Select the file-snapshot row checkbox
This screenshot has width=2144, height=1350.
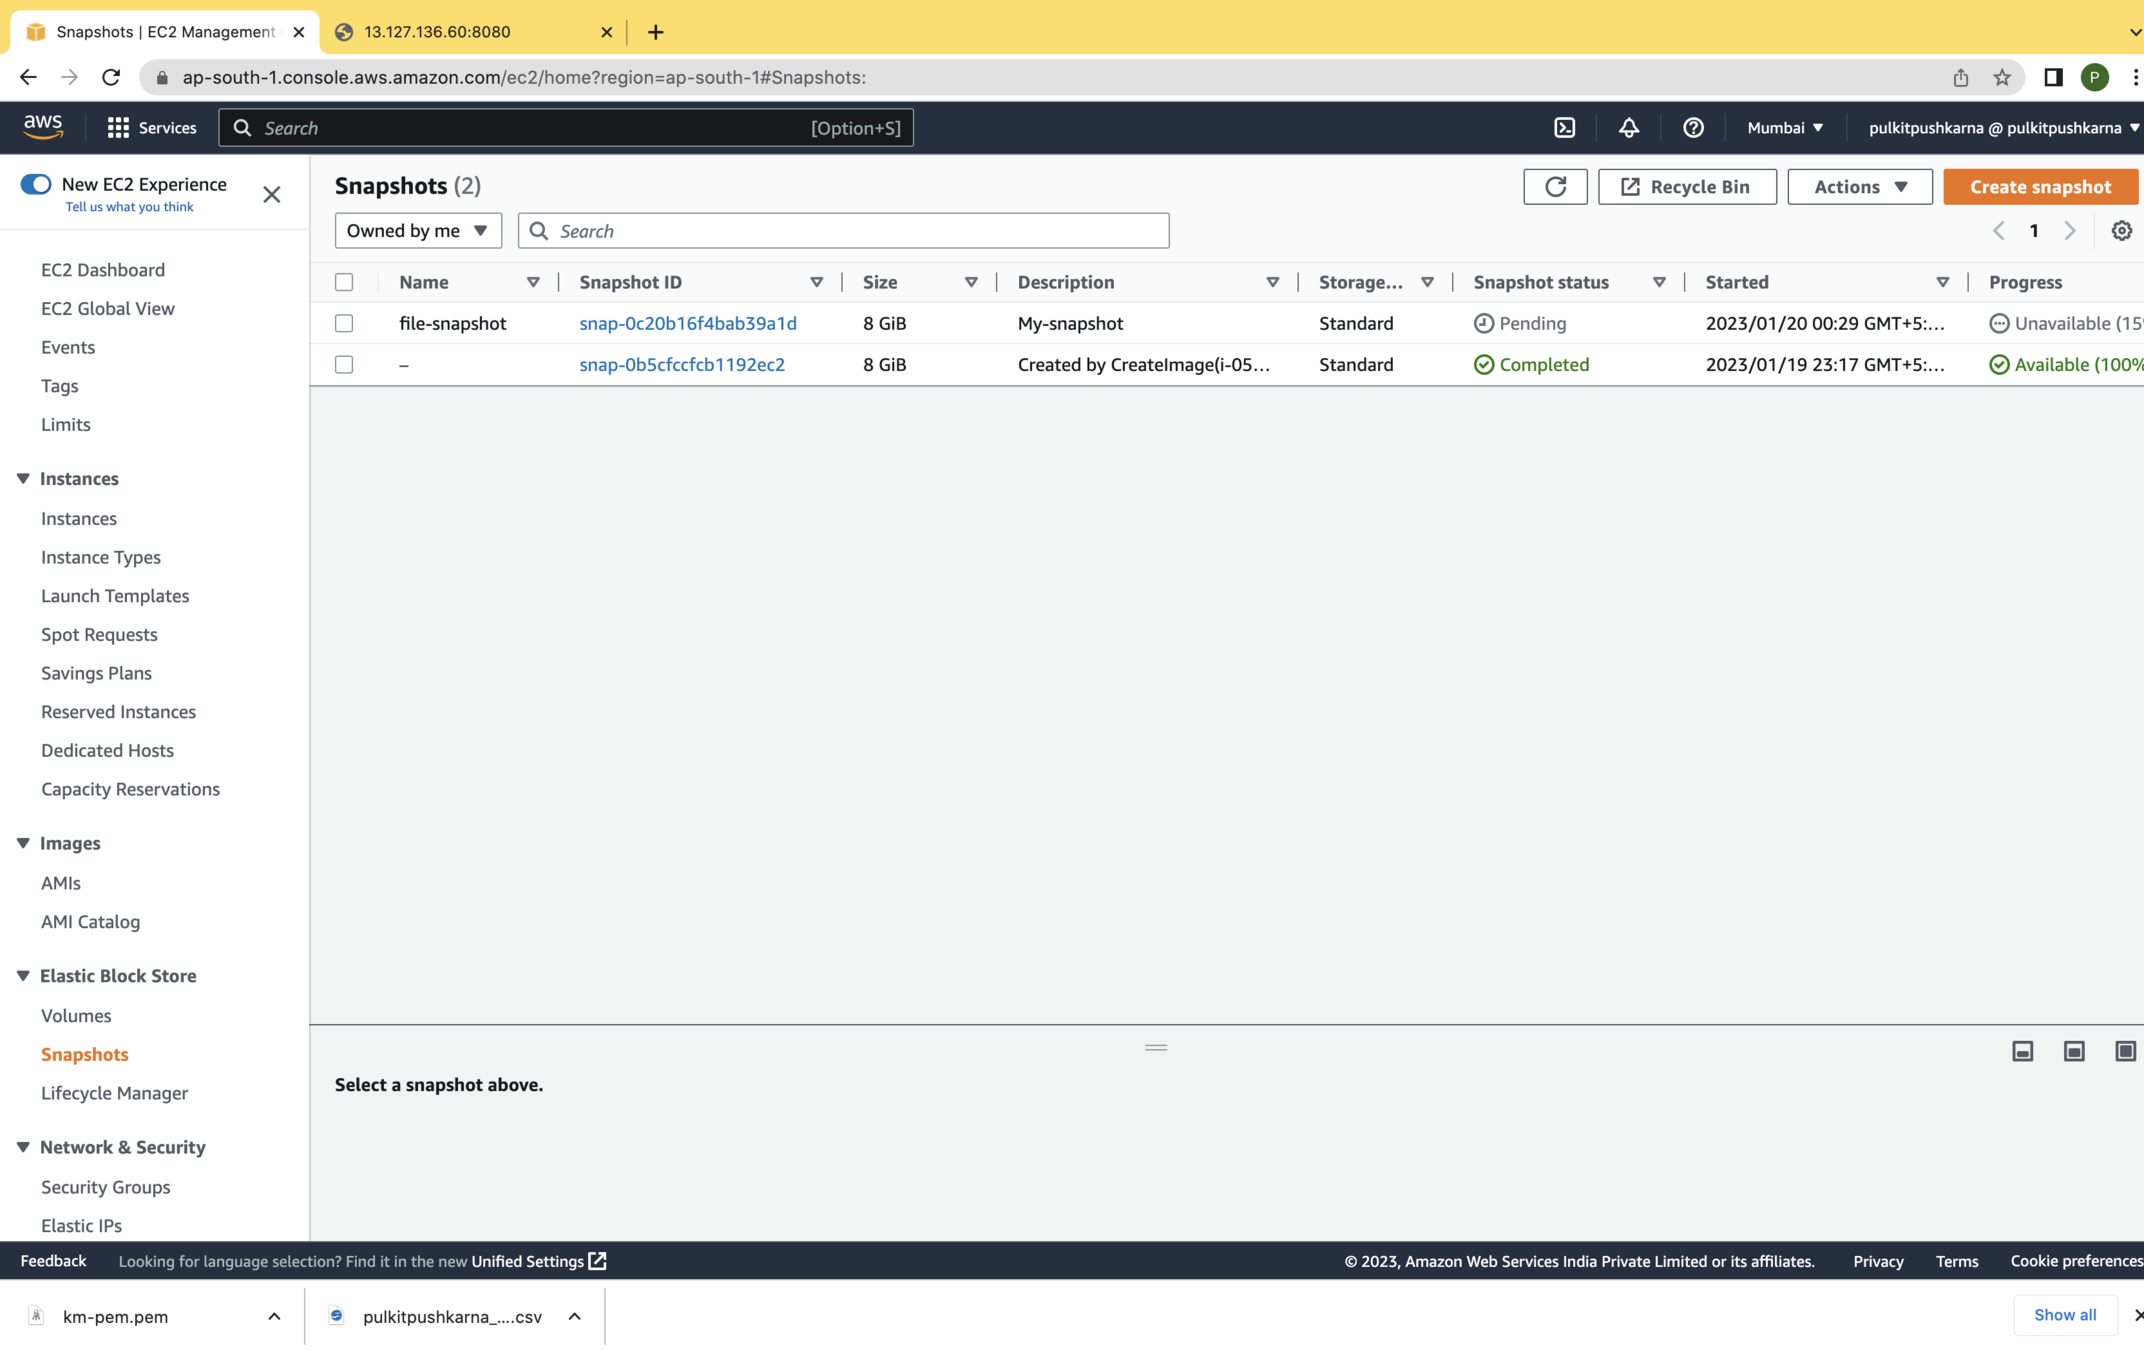[344, 323]
